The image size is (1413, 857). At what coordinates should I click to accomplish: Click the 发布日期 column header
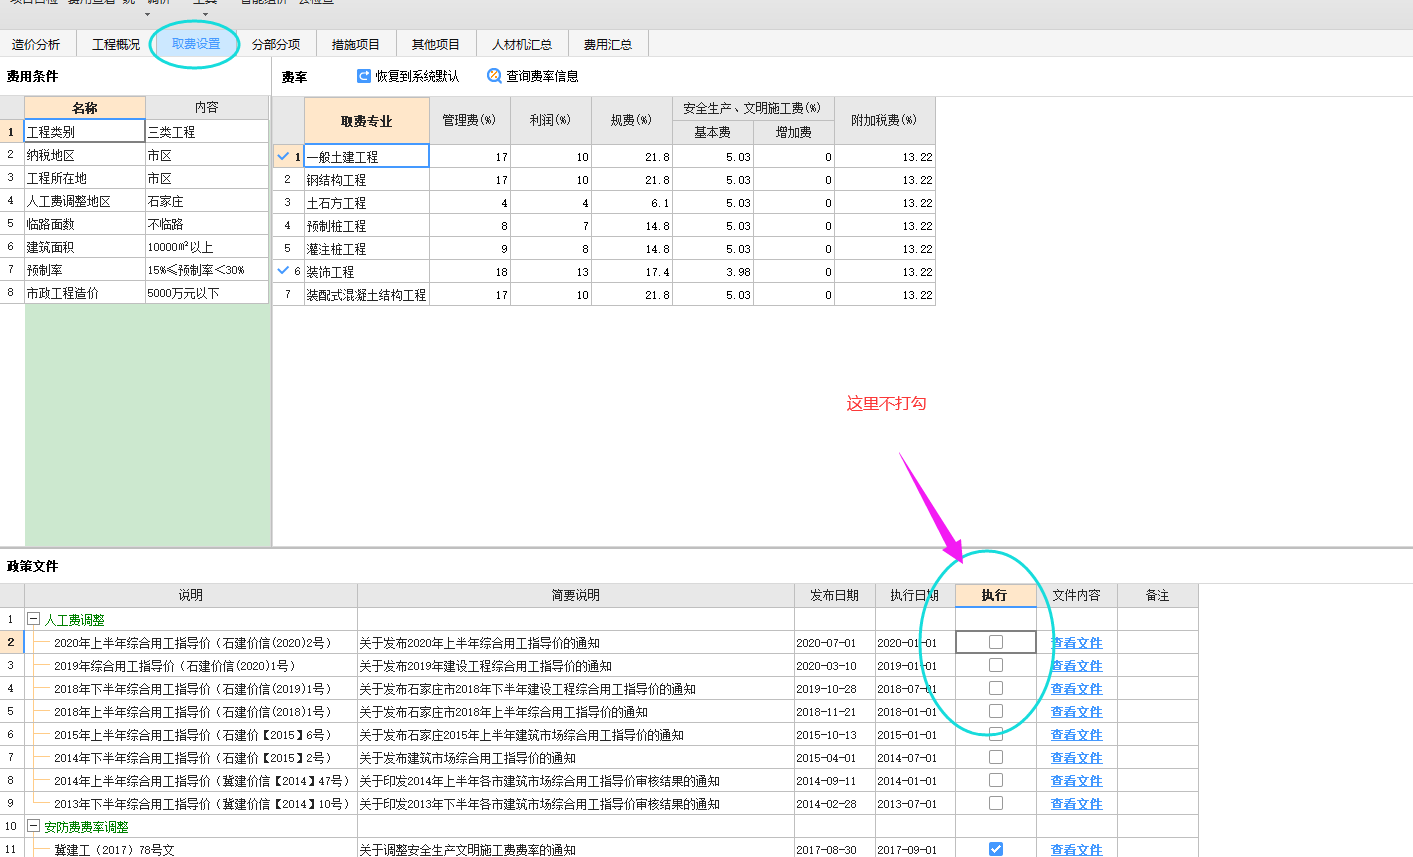pyautogui.click(x=835, y=595)
